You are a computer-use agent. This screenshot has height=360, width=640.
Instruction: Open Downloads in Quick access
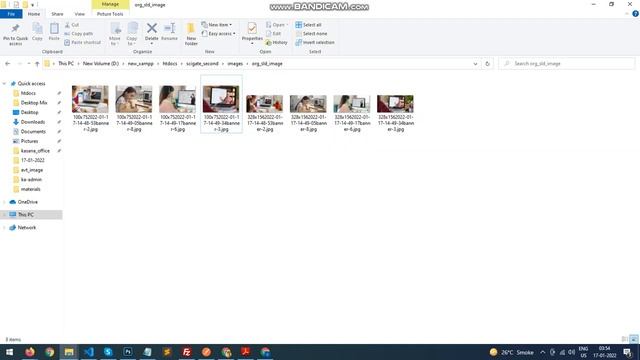pos(33,122)
